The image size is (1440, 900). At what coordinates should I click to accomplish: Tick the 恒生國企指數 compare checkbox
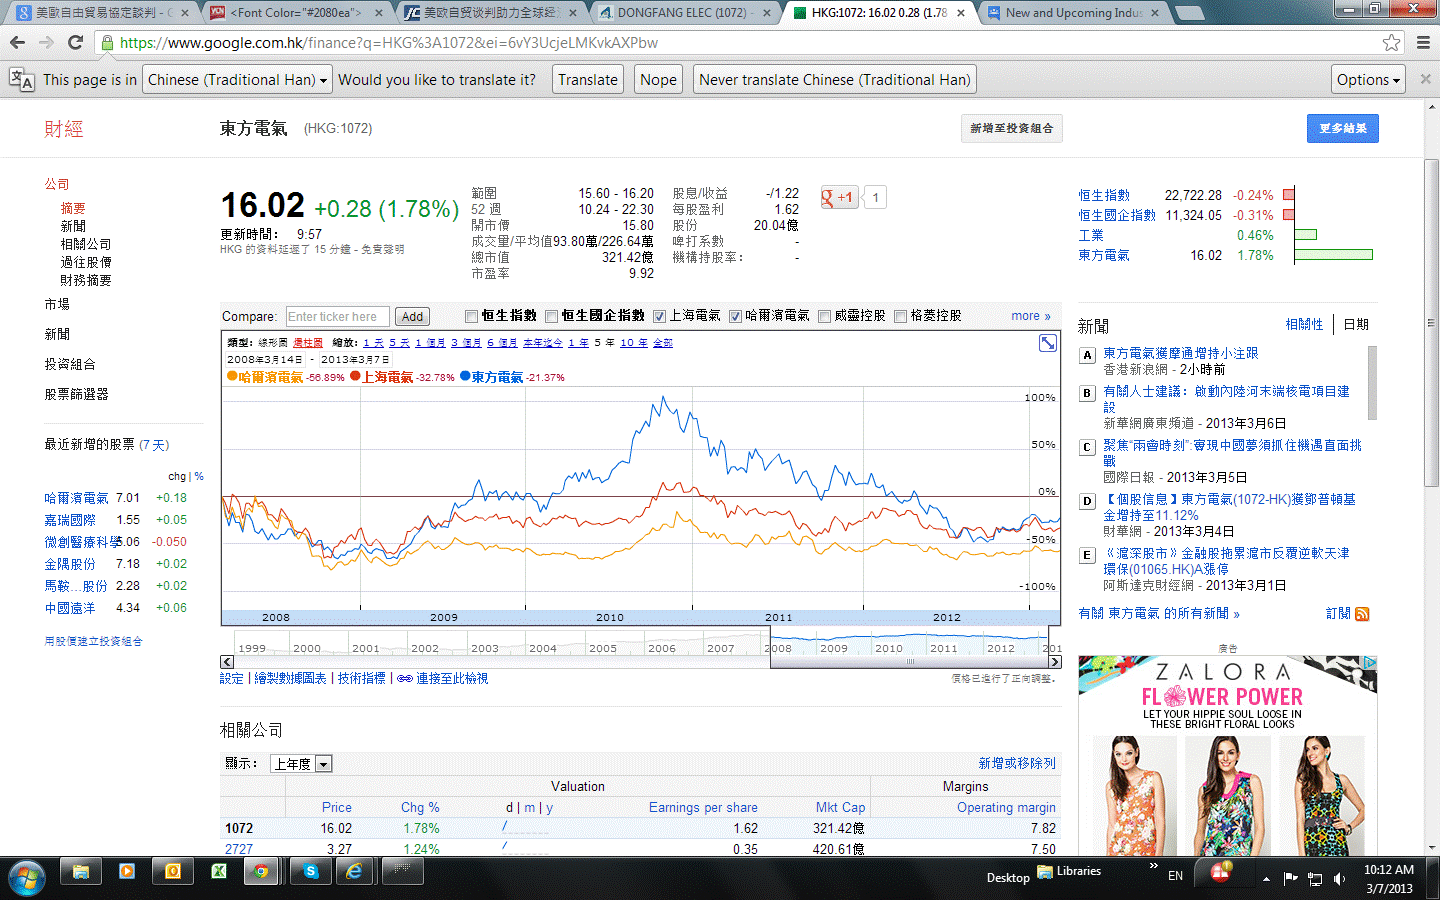click(551, 317)
